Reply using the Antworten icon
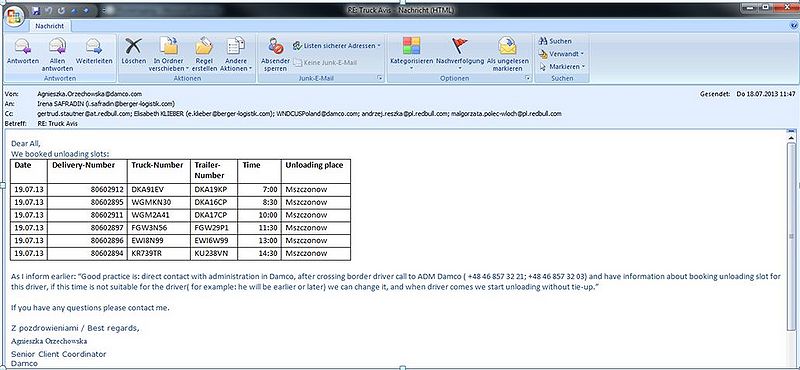This screenshot has height=370, width=800. coord(23,51)
